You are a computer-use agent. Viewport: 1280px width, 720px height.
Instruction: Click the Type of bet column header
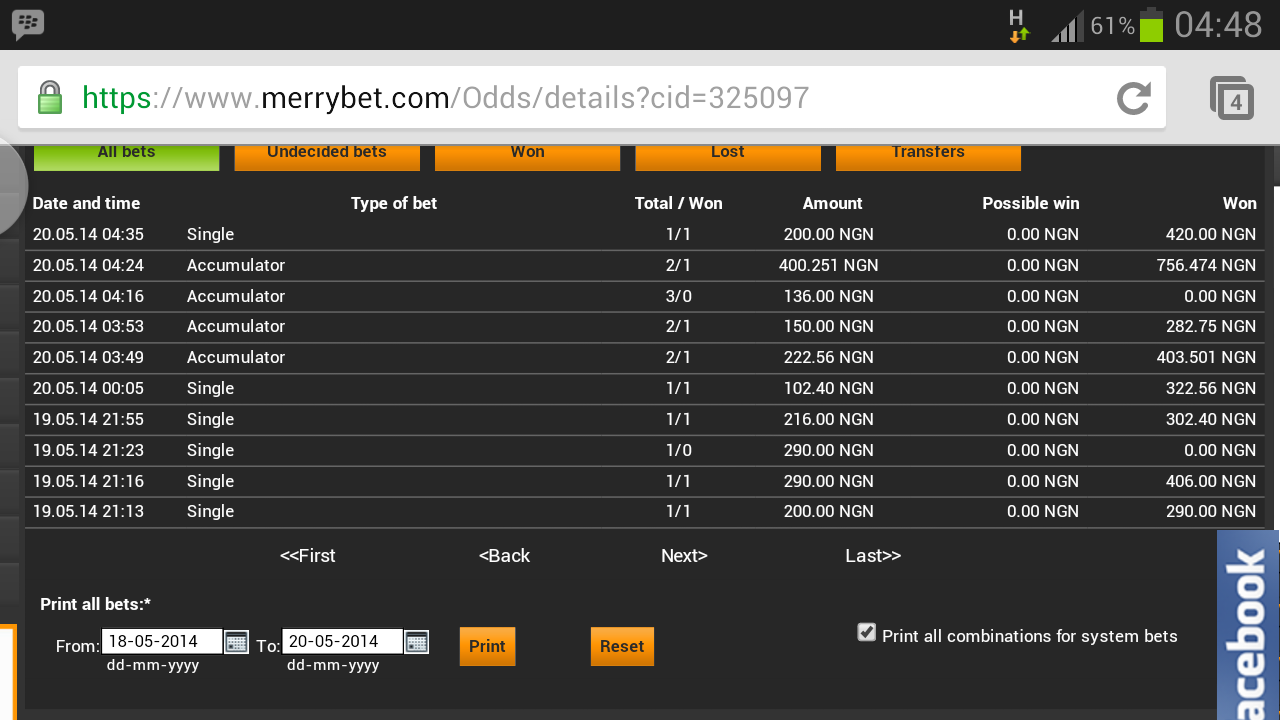coord(394,203)
